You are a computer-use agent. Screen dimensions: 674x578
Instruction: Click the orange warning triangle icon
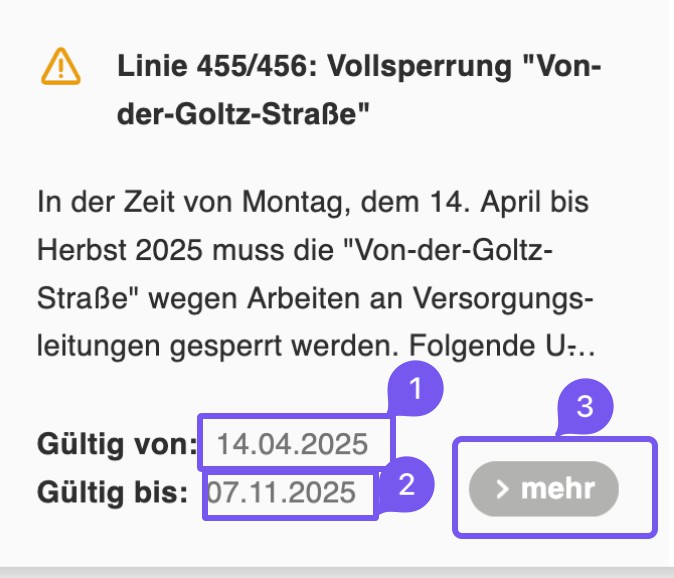(x=61, y=68)
